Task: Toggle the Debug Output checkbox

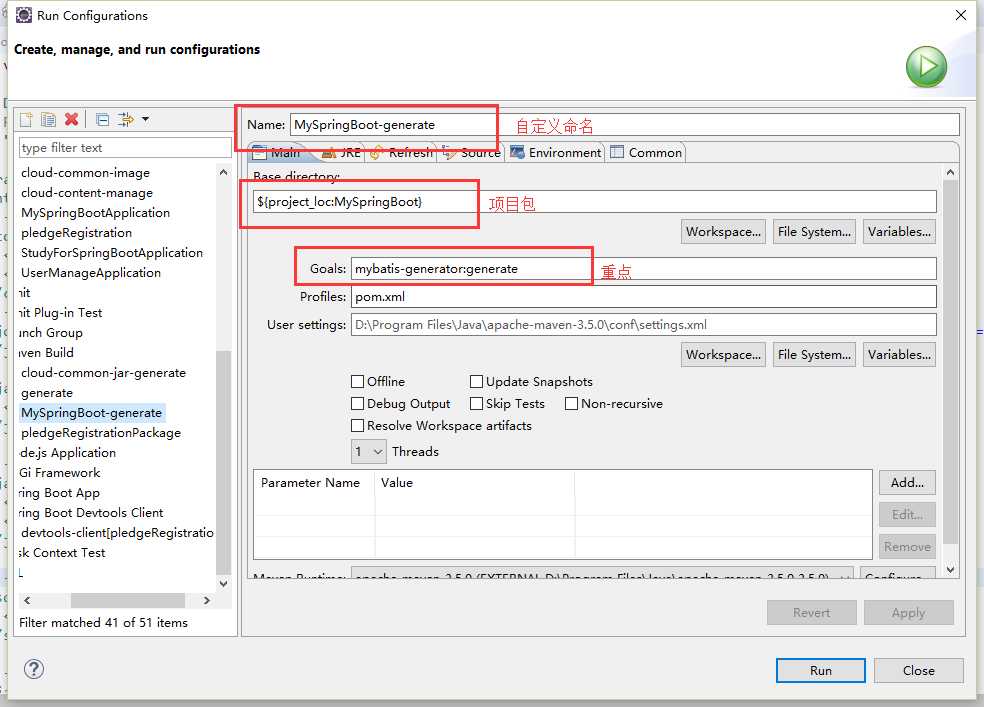Action: point(357,403)
